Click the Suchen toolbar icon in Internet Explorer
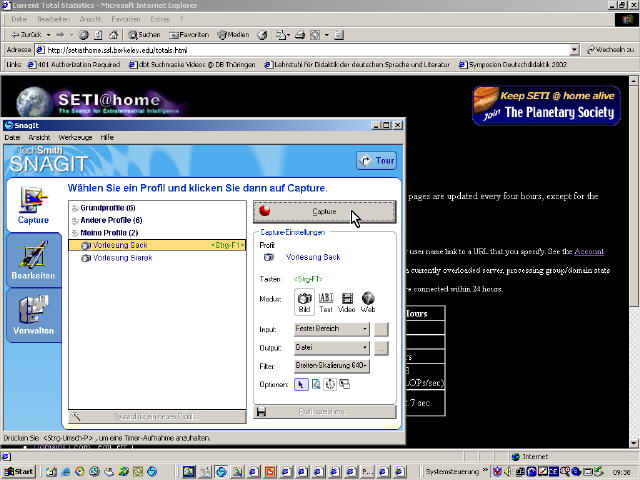The width and height of the screenshot is (640, 480). coord(143,34)
